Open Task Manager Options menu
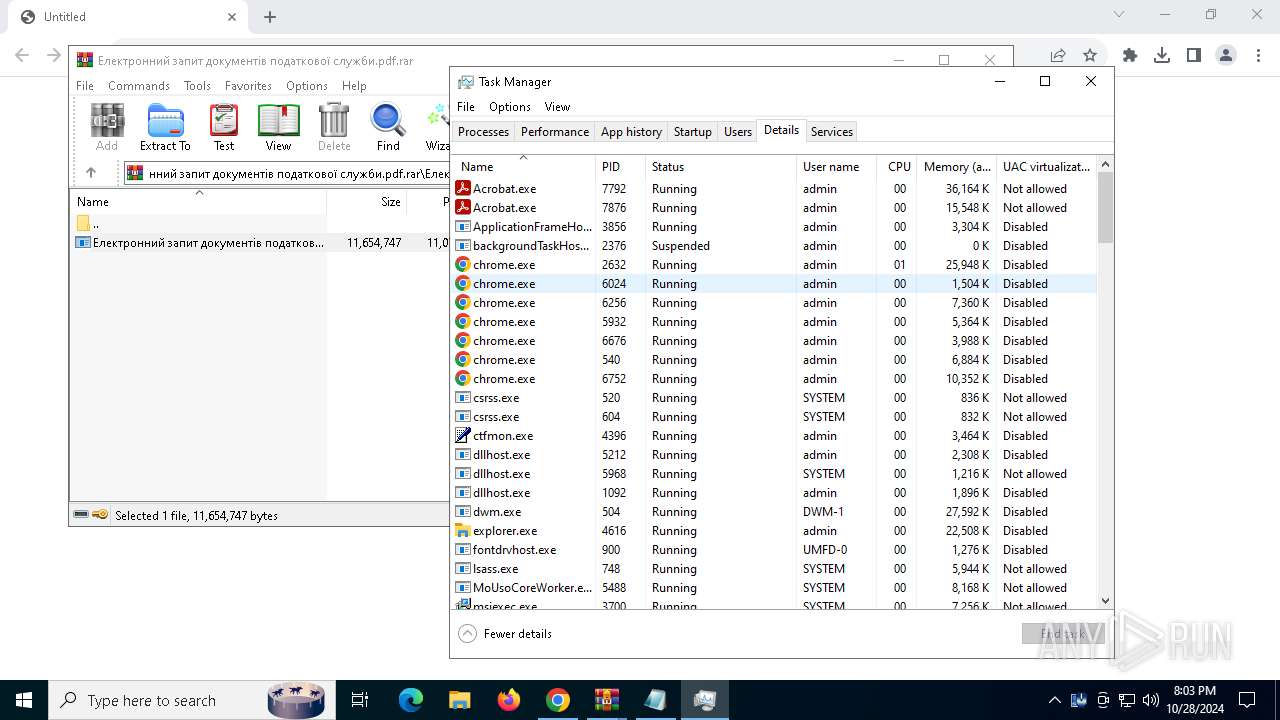The width and height of the screenshot is (1280, 720). (x=510, y=107)
